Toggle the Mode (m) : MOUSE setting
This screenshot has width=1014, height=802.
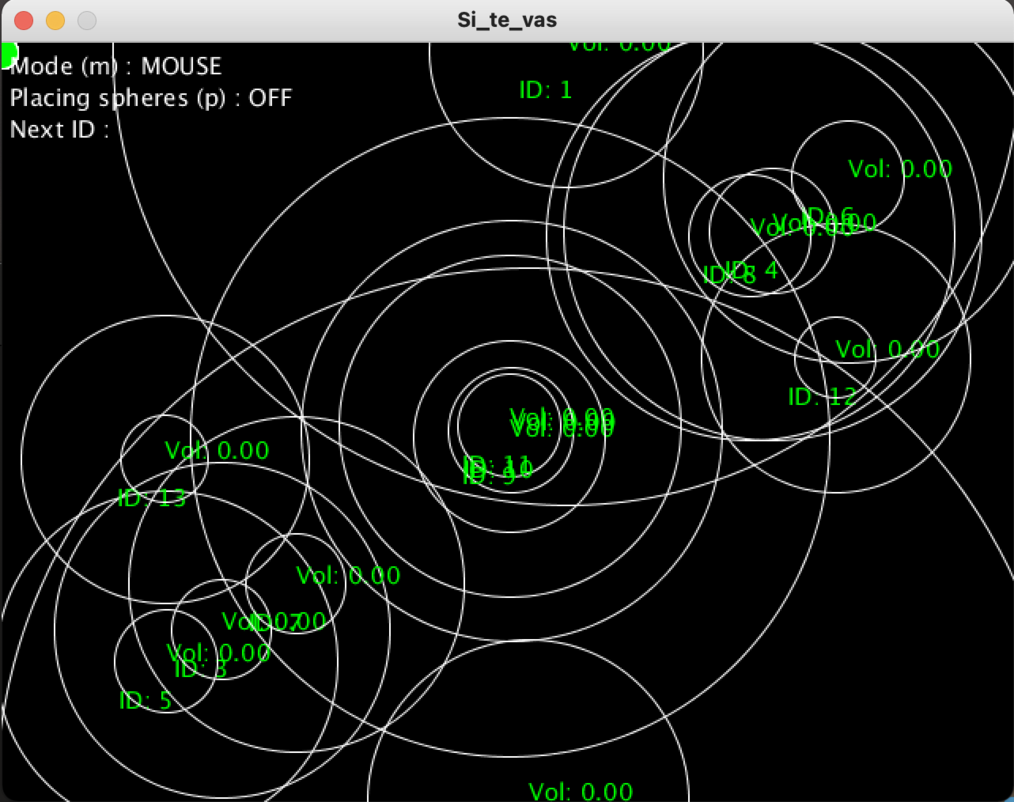115,67
